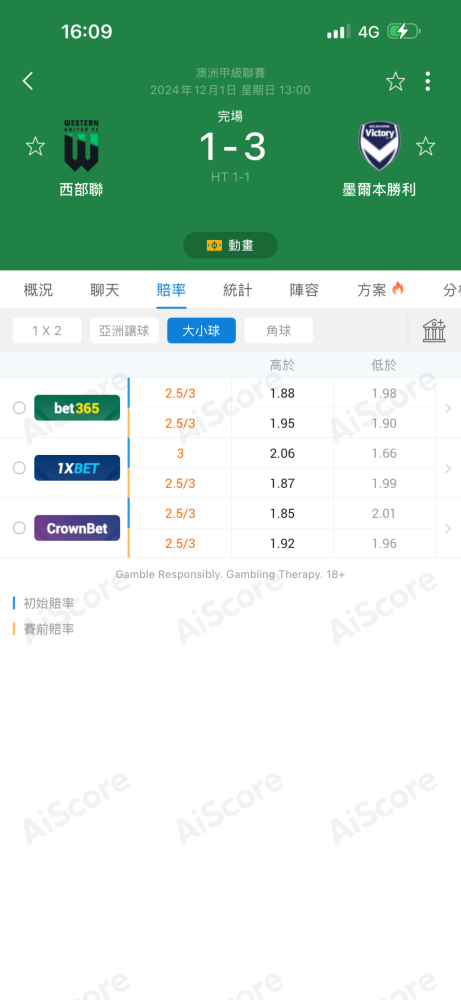Screen dimensions: 461x1000
Task: Open the 1XBET bookmaker logo
Action: click(77, 467)
